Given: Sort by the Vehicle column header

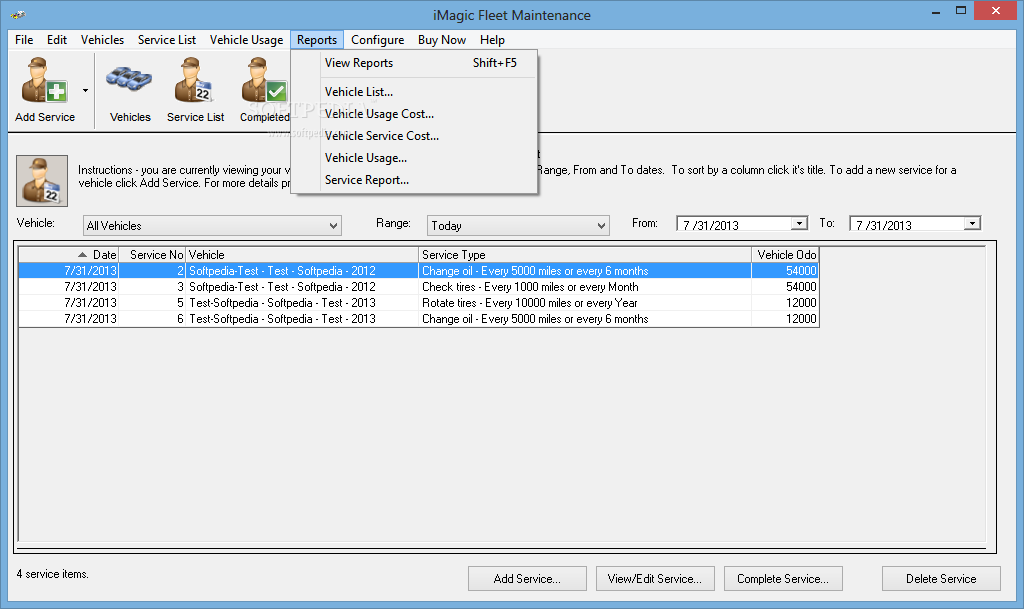Looking at the screenshot, I should point(302,255).
